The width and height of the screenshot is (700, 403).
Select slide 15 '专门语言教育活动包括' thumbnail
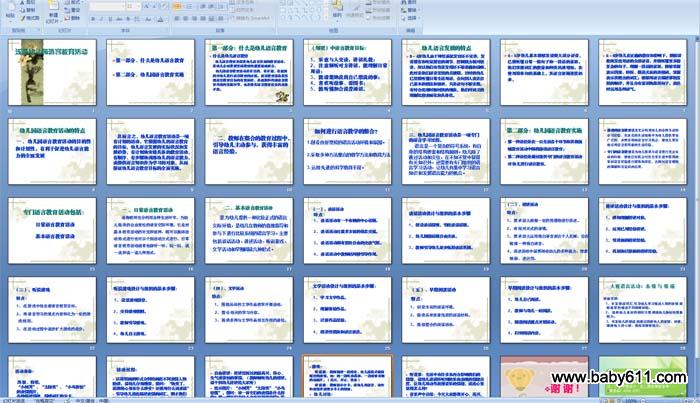pos(52,231)
